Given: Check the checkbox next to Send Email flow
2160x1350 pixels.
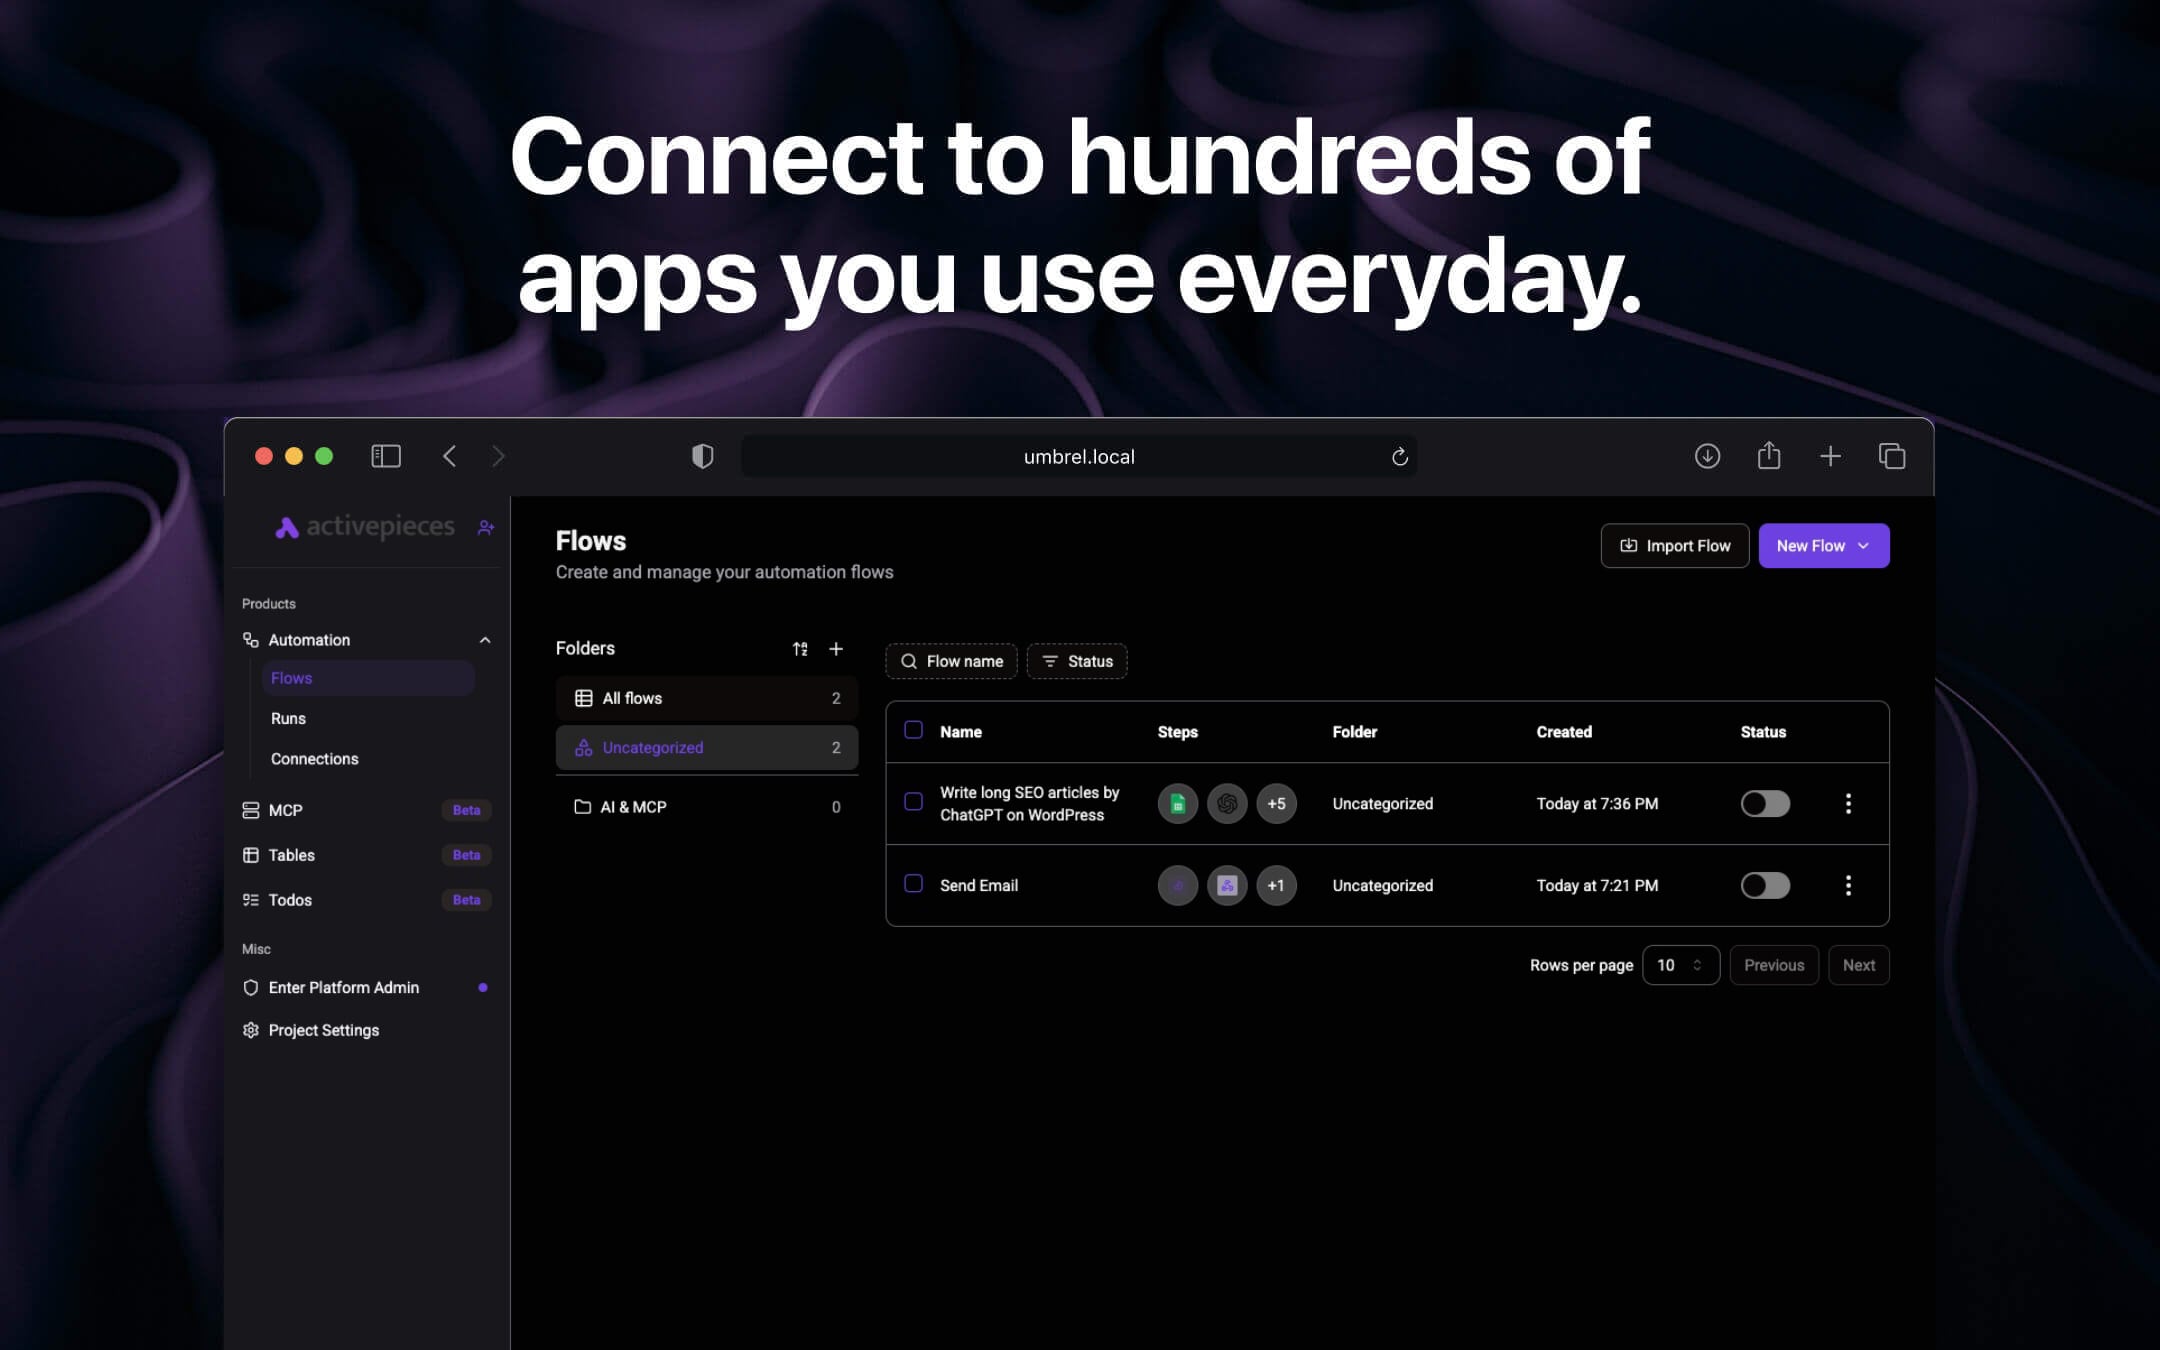Looking at the screenshot, I should coord(913,885).
